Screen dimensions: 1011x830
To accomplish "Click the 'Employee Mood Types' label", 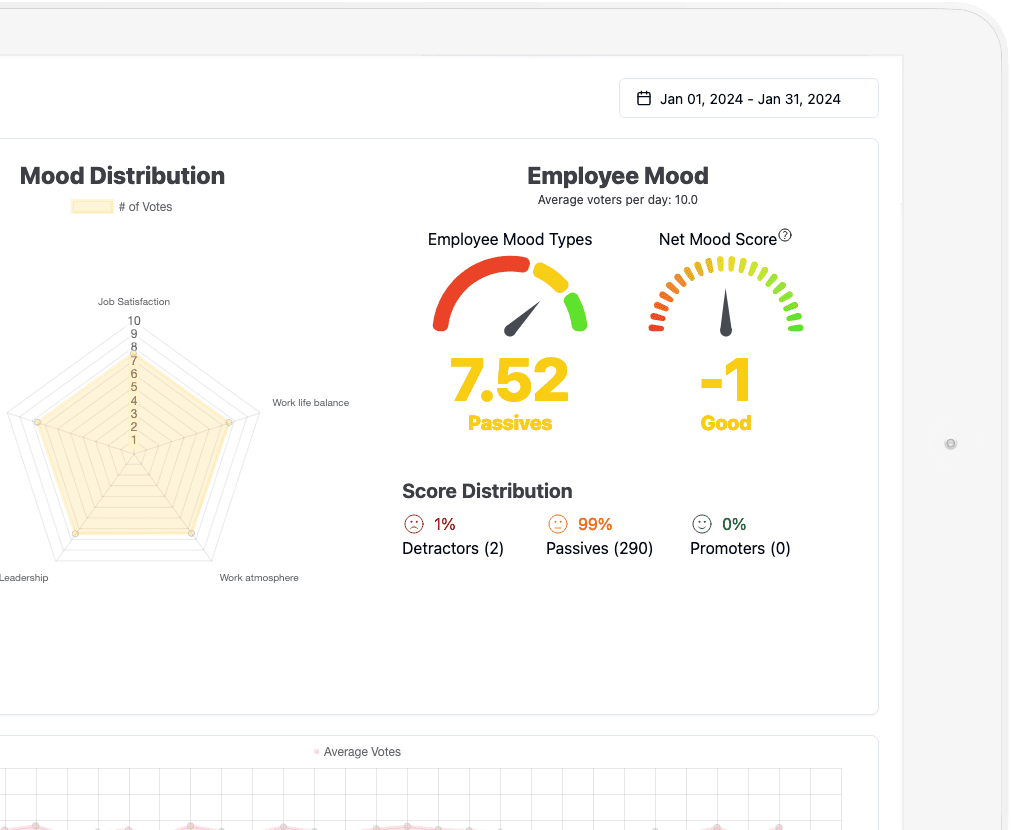I will pos(510,239).
